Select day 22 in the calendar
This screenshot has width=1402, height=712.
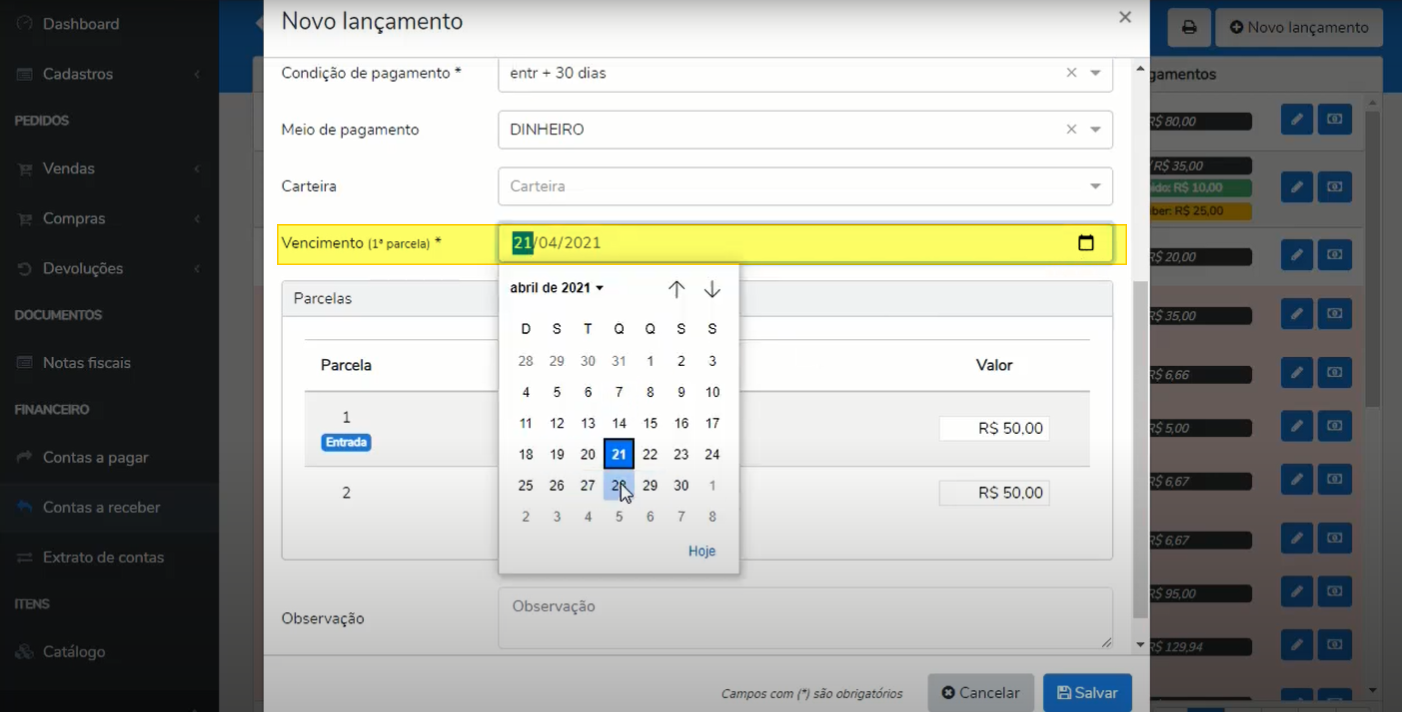click(x=650, y=454)
